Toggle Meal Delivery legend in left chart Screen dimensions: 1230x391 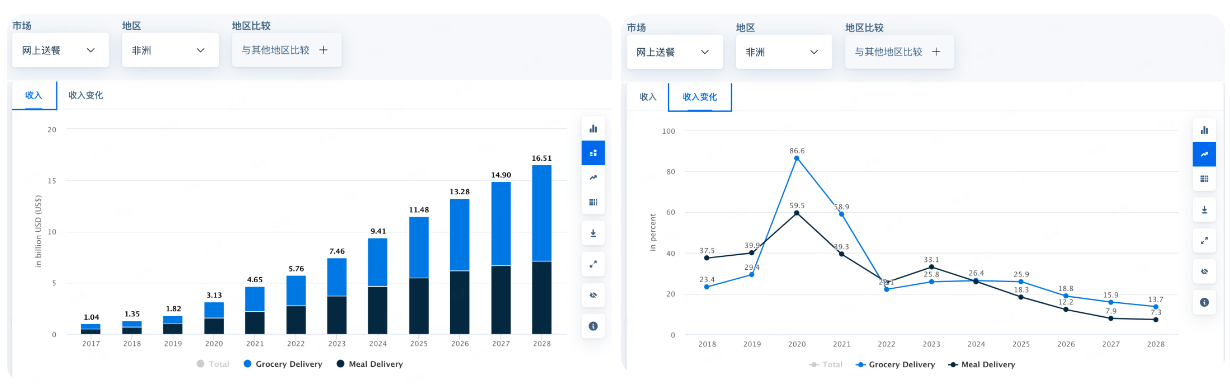pyautogui.click(x=369, y=364)
